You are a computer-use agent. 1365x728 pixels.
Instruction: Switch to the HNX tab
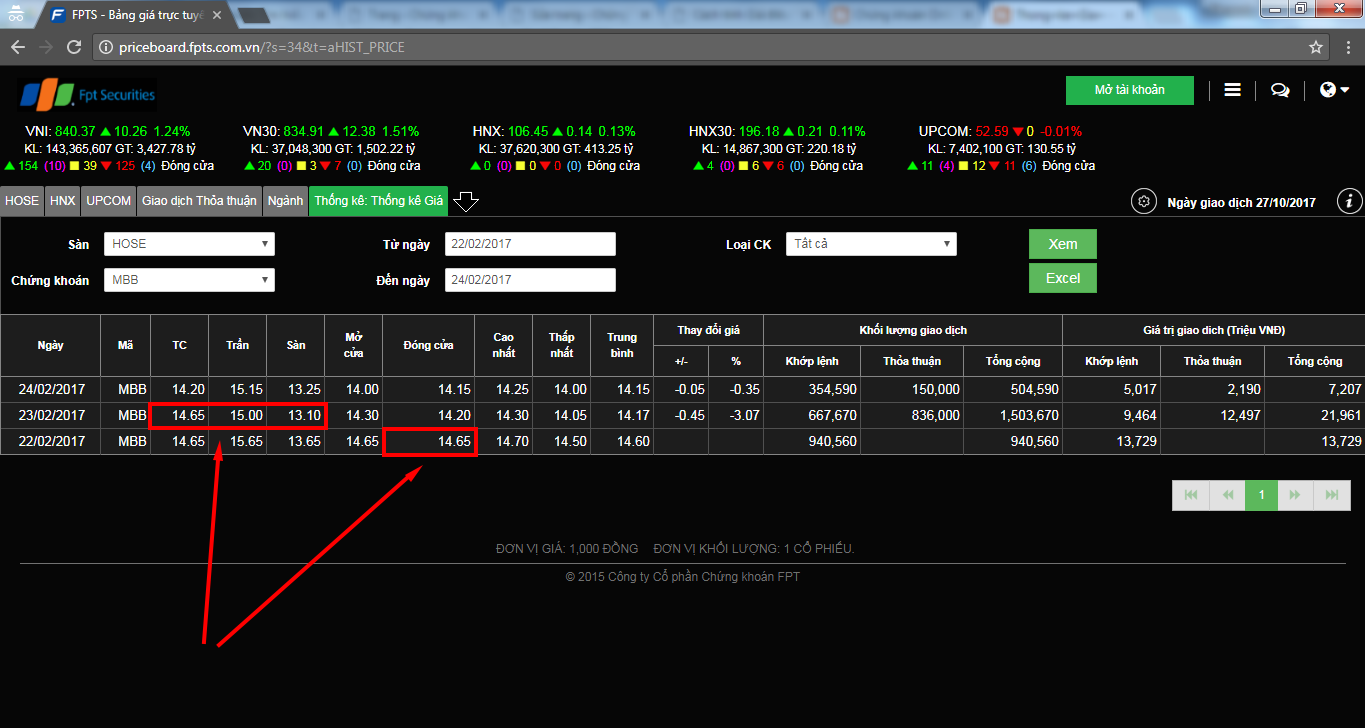click(62, 201)
